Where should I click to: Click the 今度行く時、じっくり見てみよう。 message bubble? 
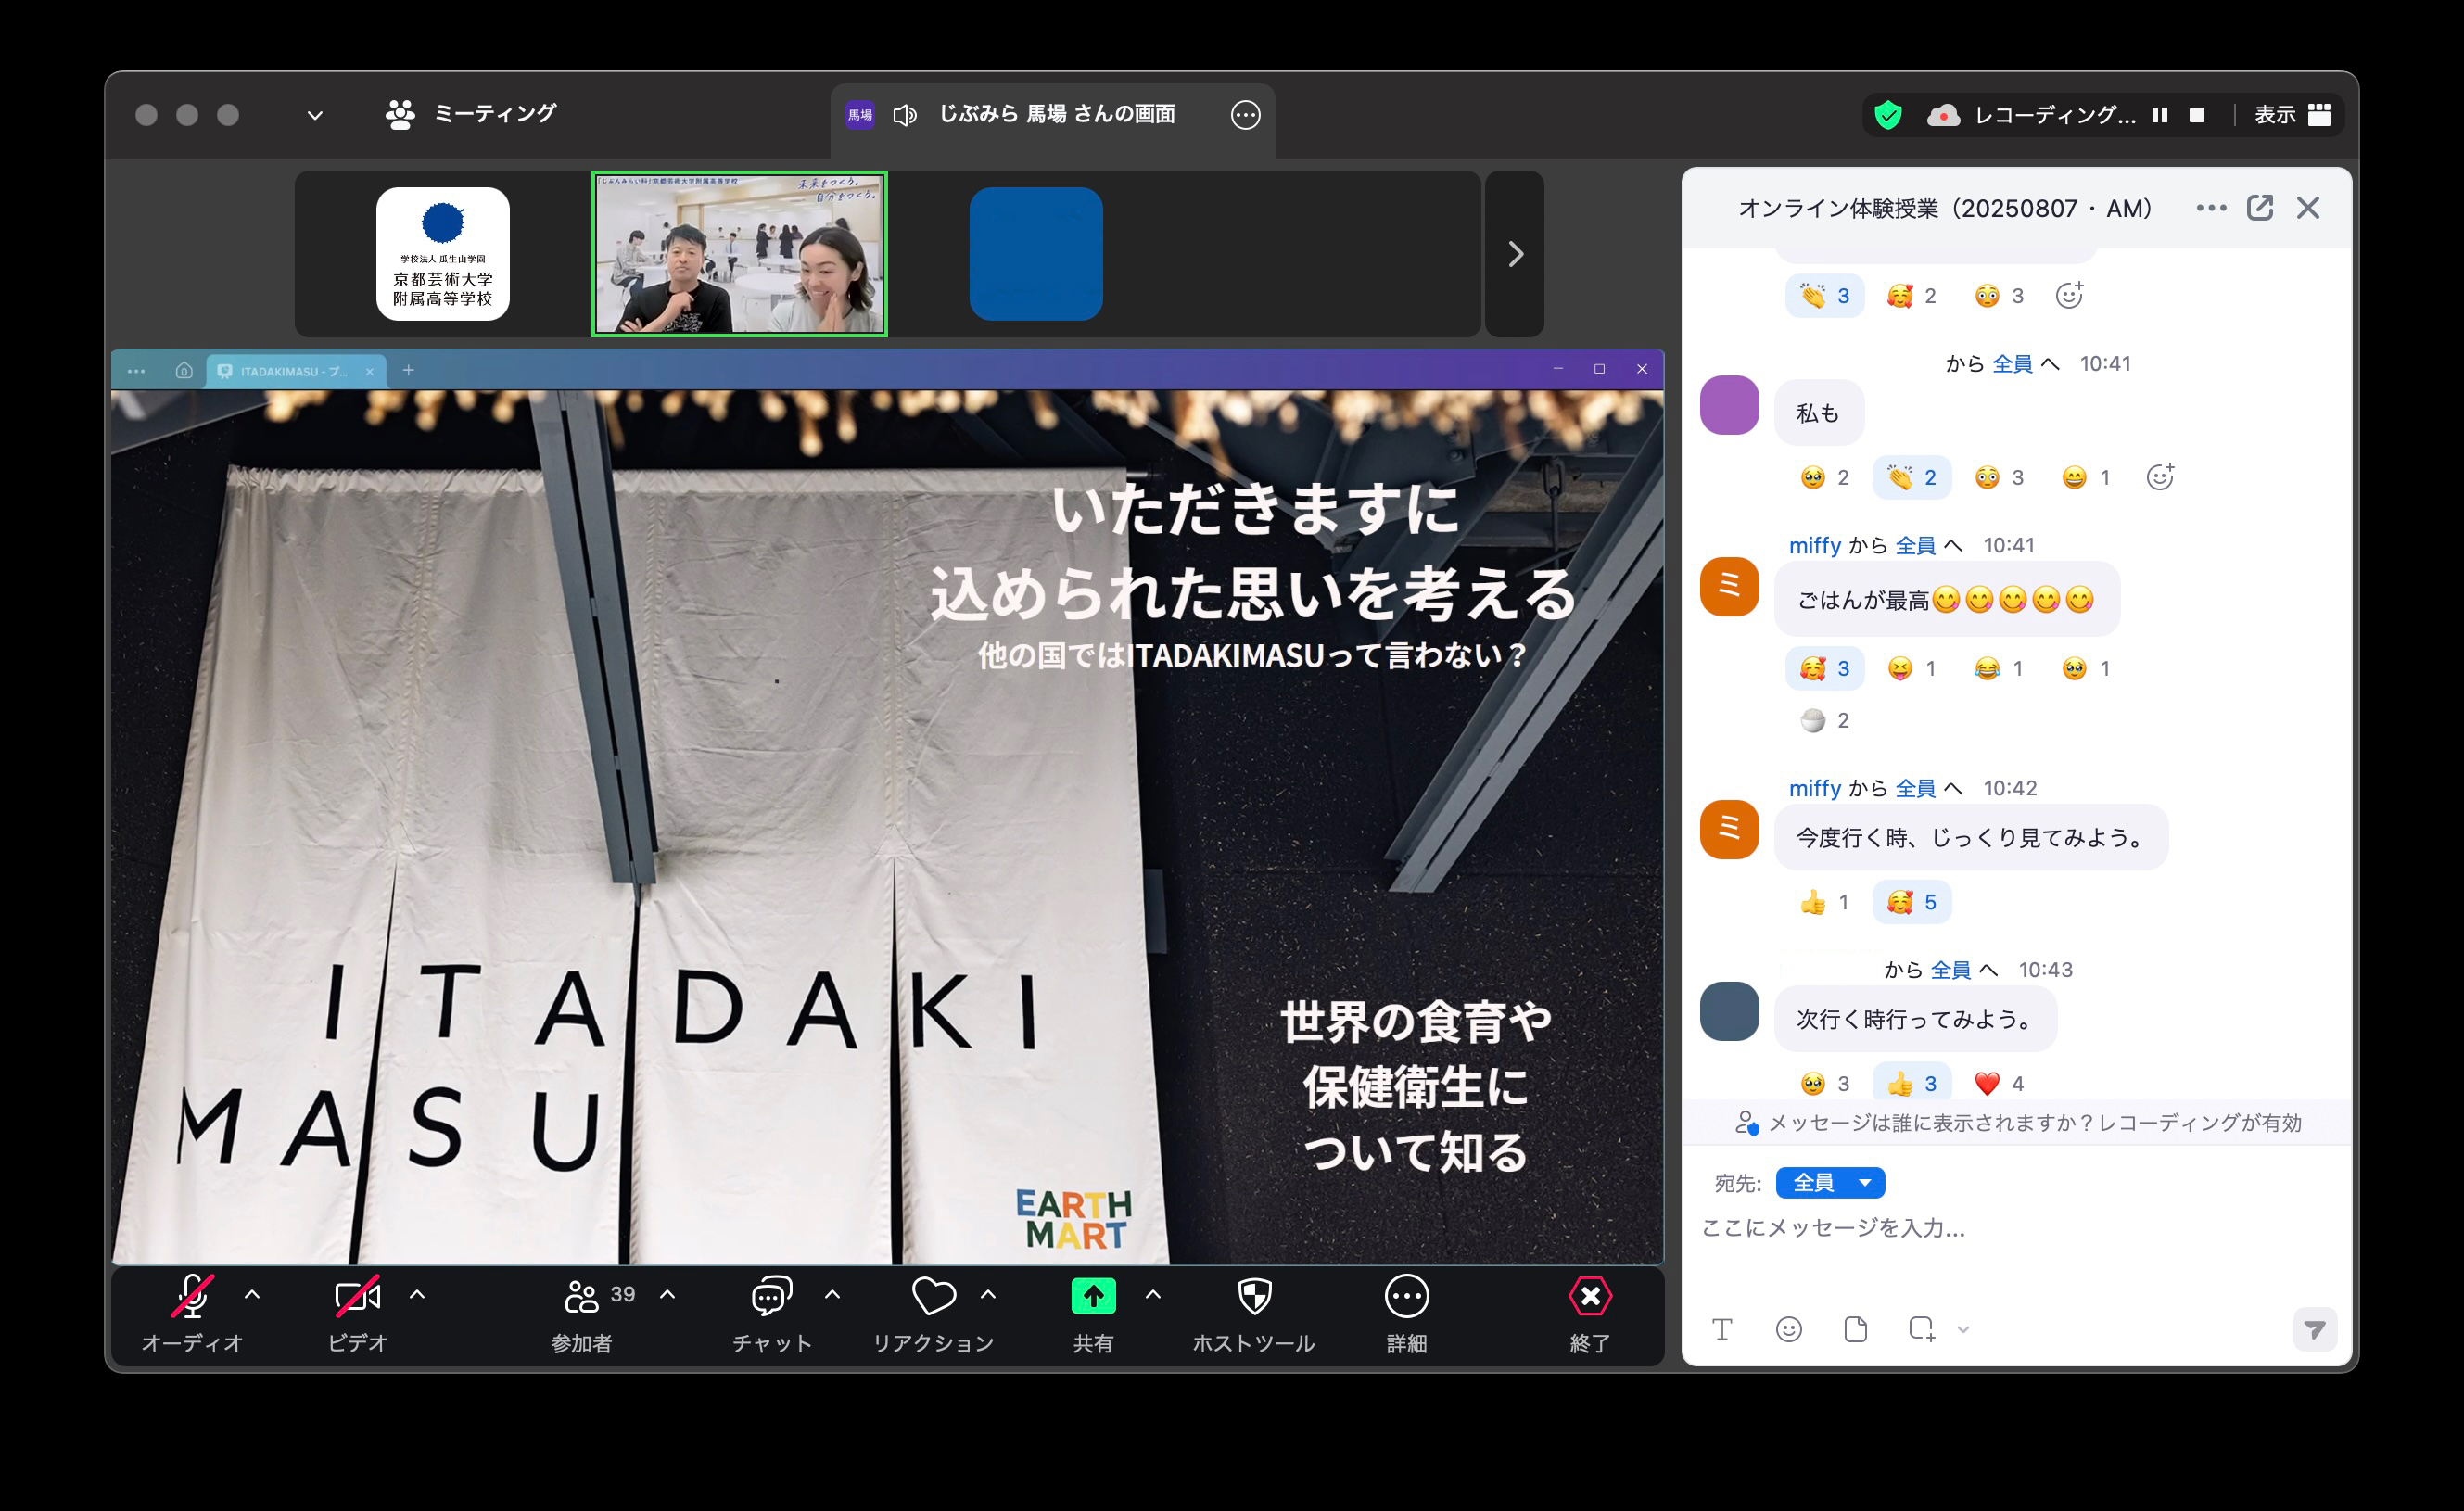(x=1971, y=838)
